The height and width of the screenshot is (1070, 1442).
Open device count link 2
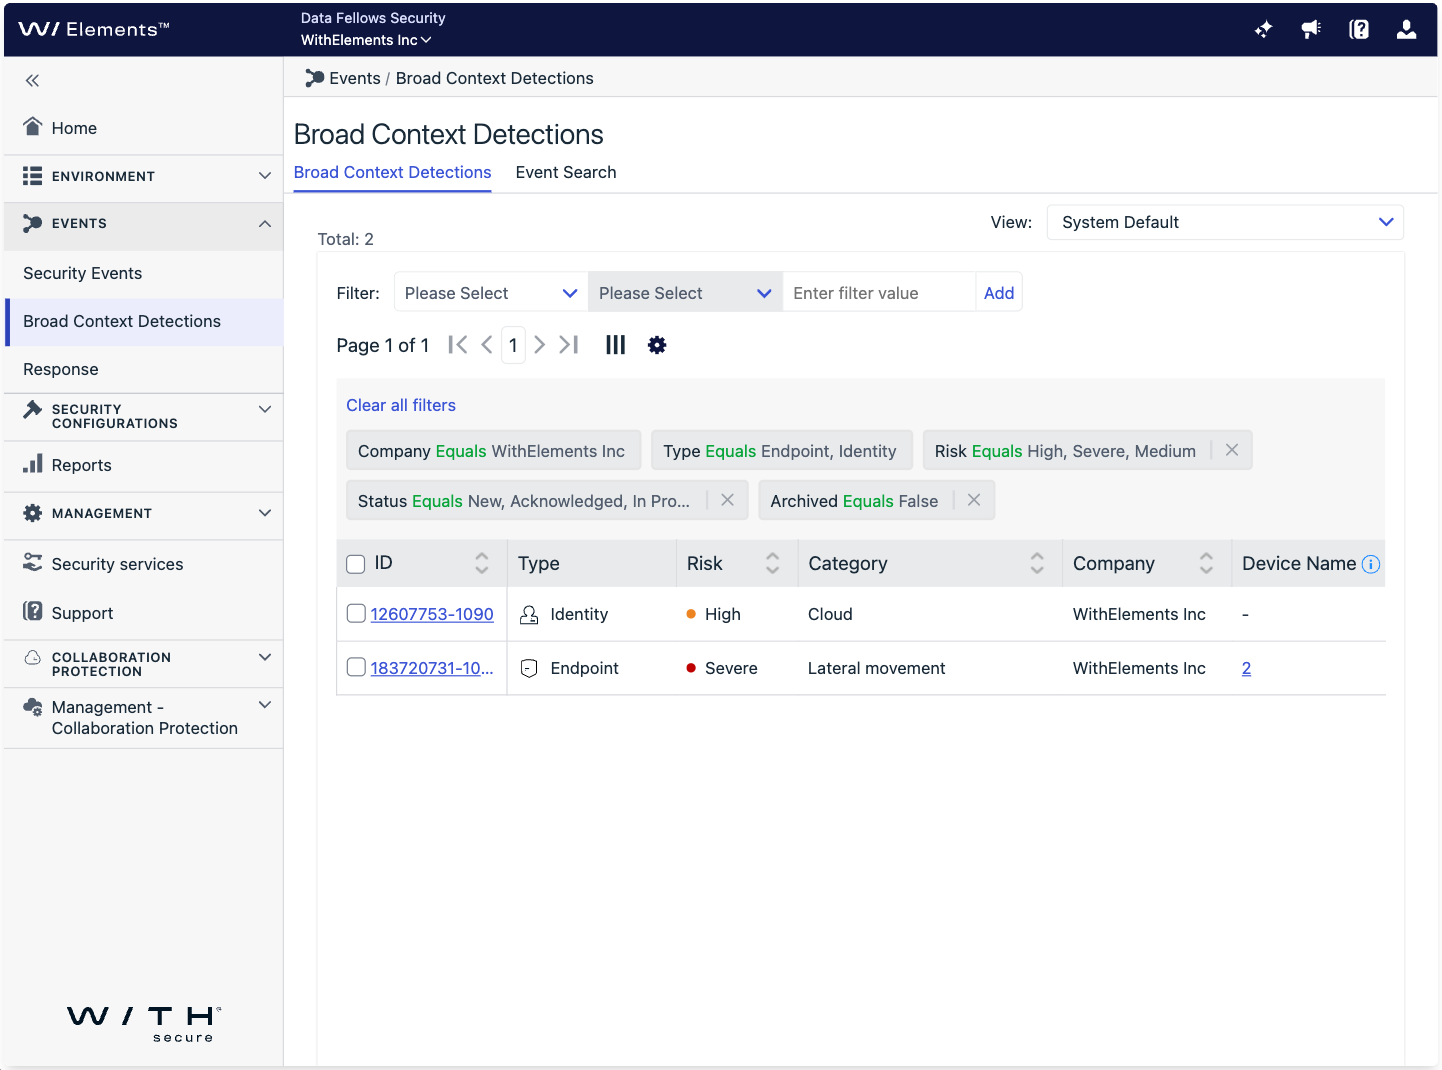click(1246, 668)
